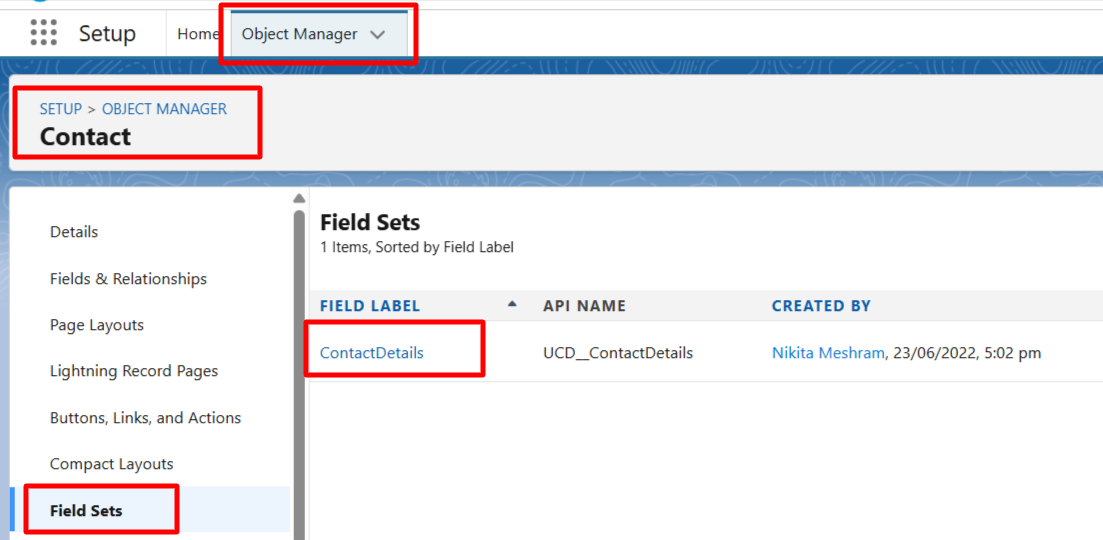Viewport: 1103px width, 540px height.
Task: Go to SETUP breadcrumb link
Action: point(60,109)
